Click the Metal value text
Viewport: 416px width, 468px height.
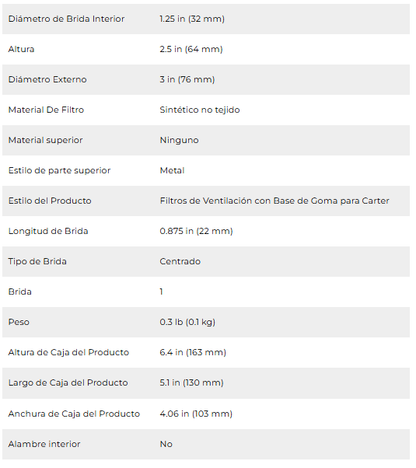click(x=172, y=170)
